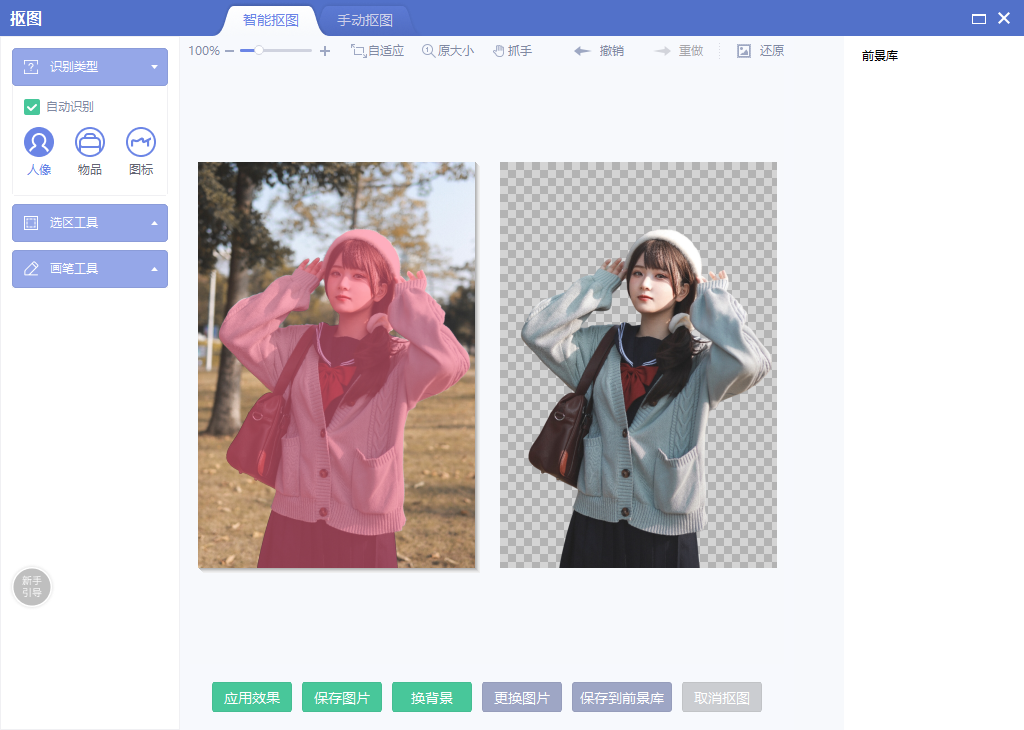
Task: Select the 人像 portrait recognition icon
Action: (39, 142)
